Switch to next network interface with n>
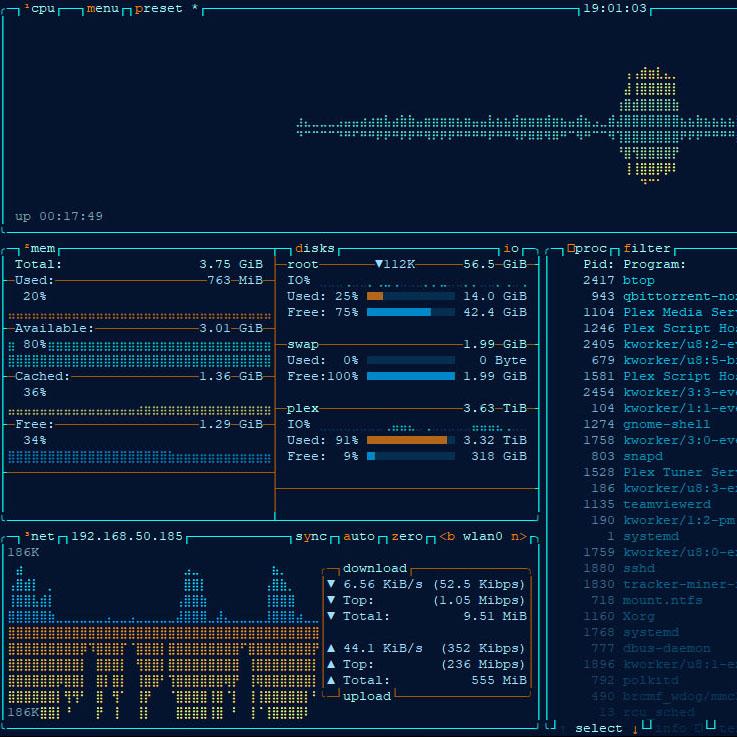 pos(519,536)
